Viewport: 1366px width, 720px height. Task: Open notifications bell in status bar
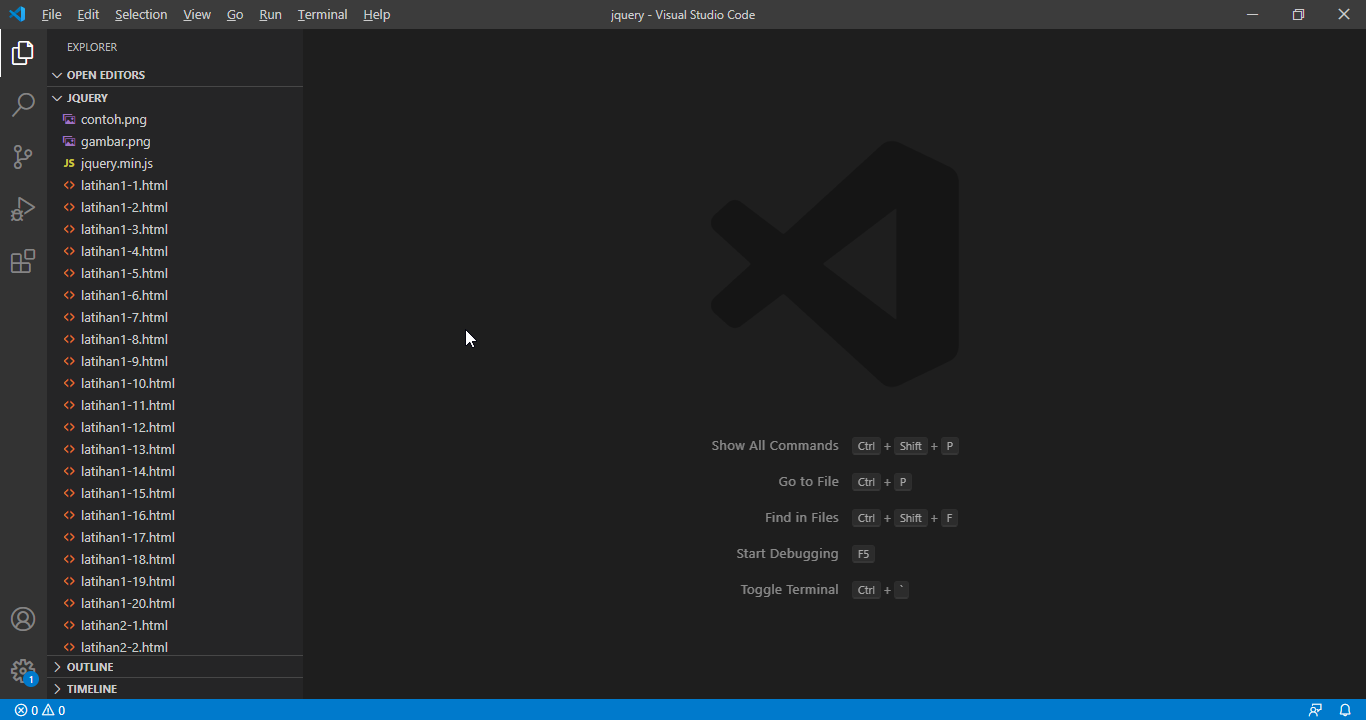coord(1345,710)
